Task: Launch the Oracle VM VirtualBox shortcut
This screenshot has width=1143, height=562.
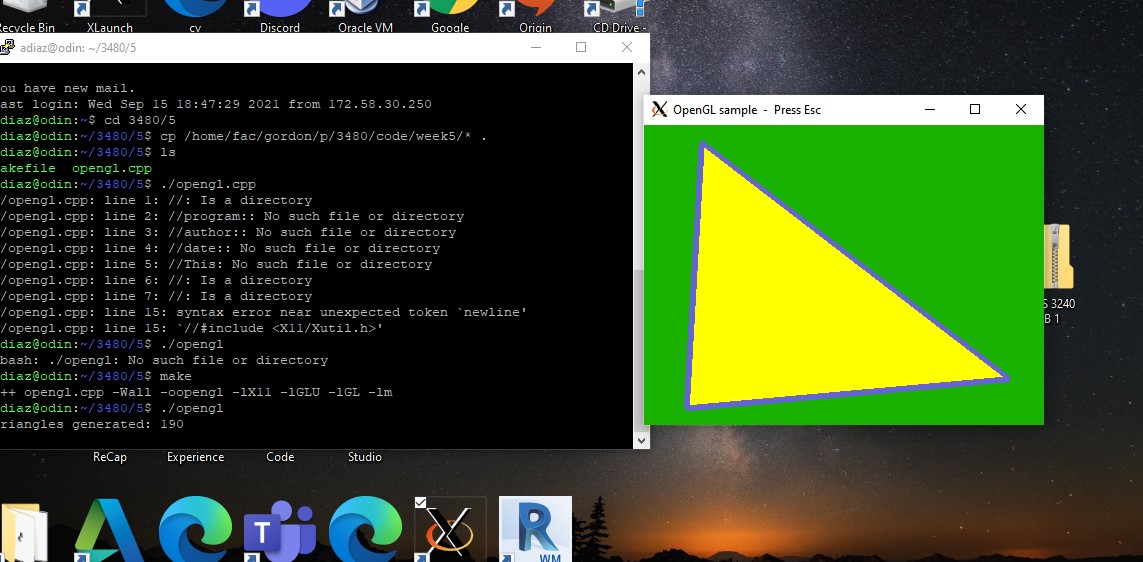Action: (x=365, y=16)
